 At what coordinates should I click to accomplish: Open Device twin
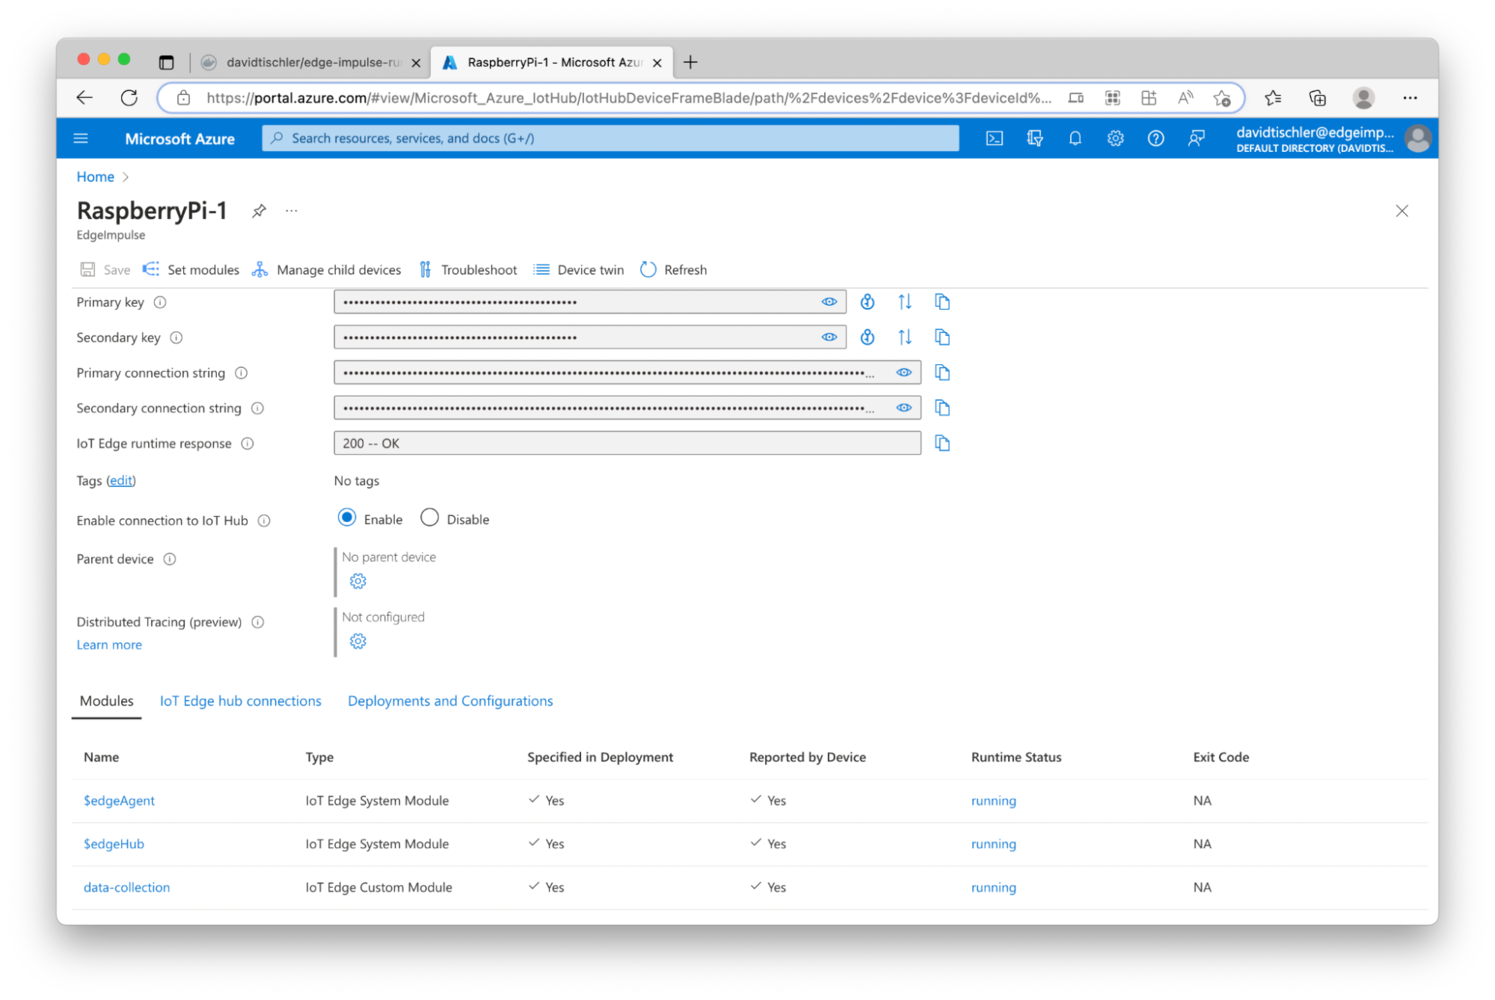click(578, 270)
